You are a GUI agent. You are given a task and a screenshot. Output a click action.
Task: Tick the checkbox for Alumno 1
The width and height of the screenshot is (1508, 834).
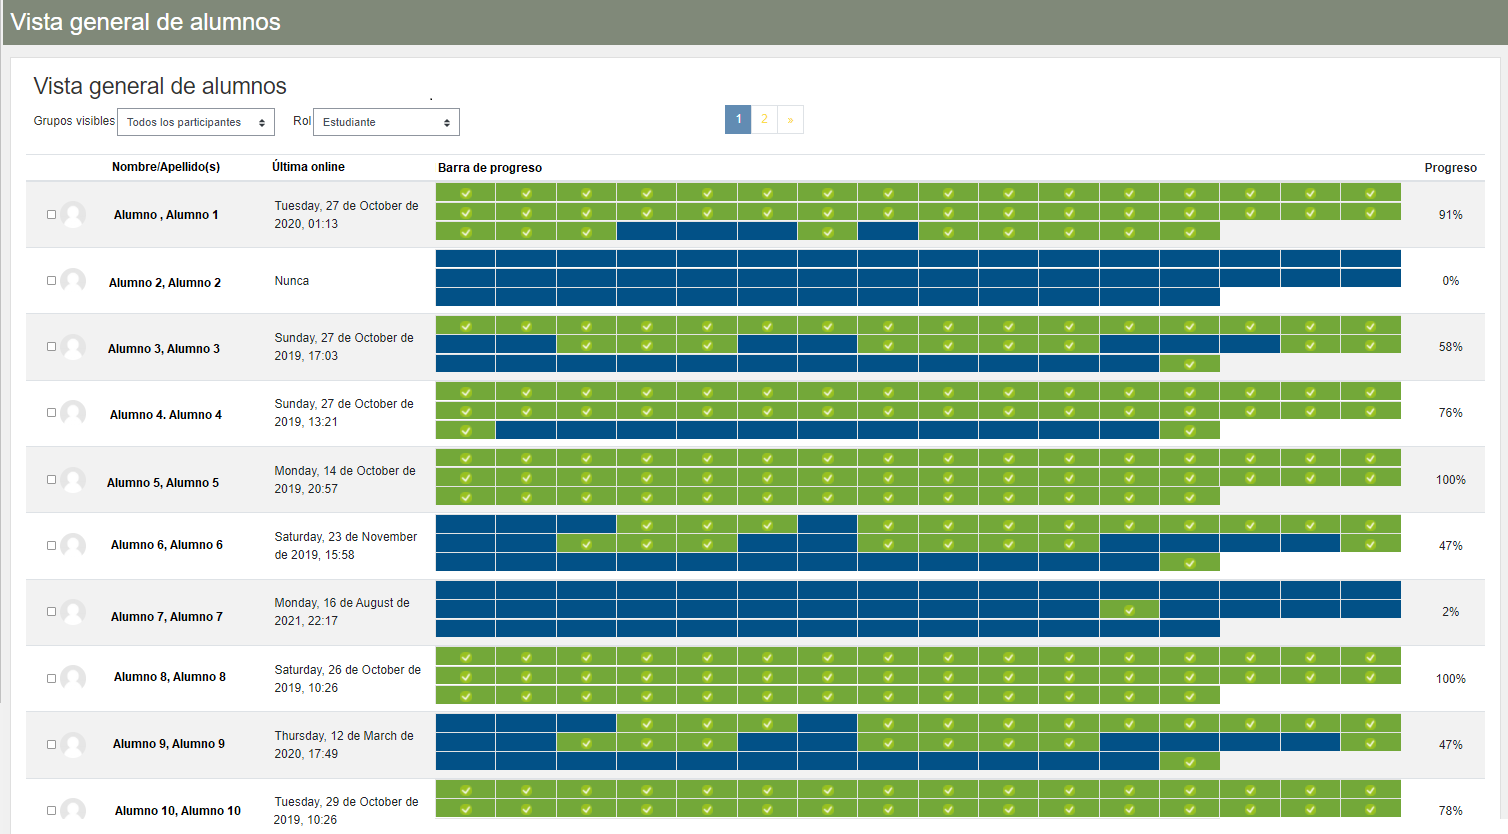(51, 214)
